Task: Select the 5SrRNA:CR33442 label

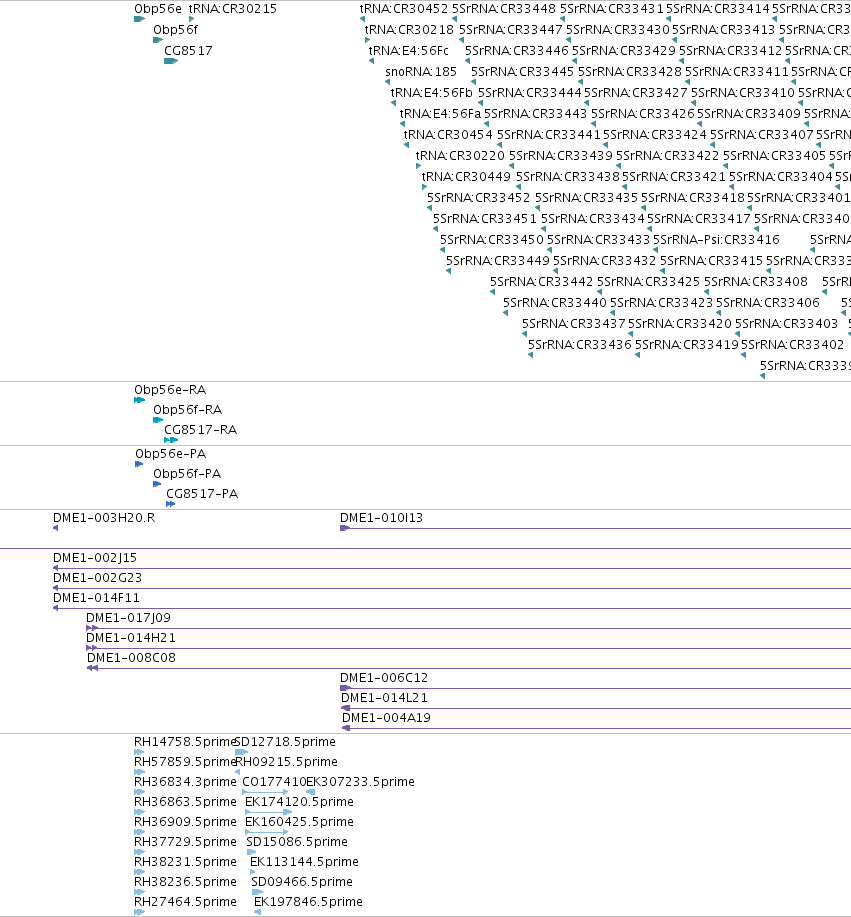Action: (x=542, y=282)
